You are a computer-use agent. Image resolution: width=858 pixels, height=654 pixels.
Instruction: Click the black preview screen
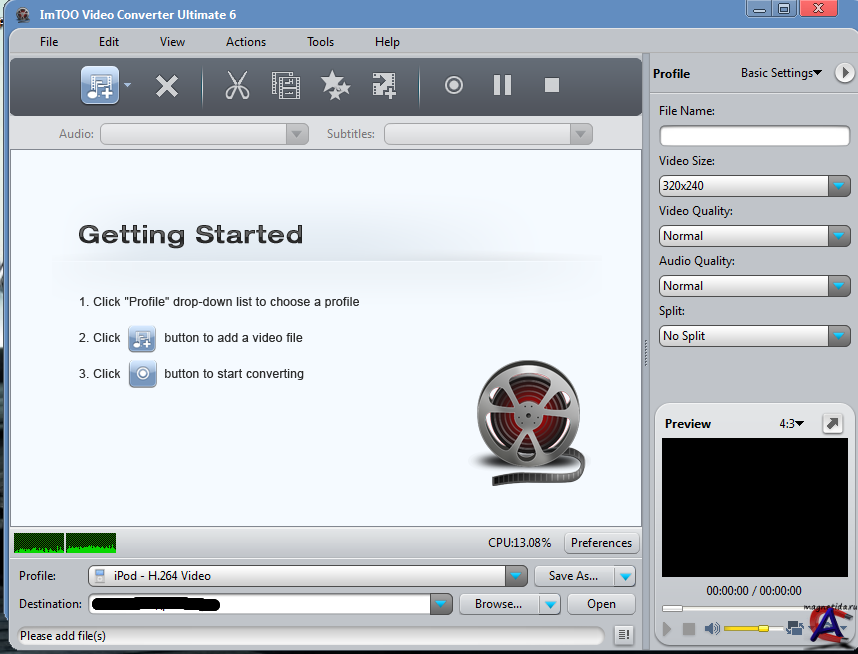[x=755, y=507]
